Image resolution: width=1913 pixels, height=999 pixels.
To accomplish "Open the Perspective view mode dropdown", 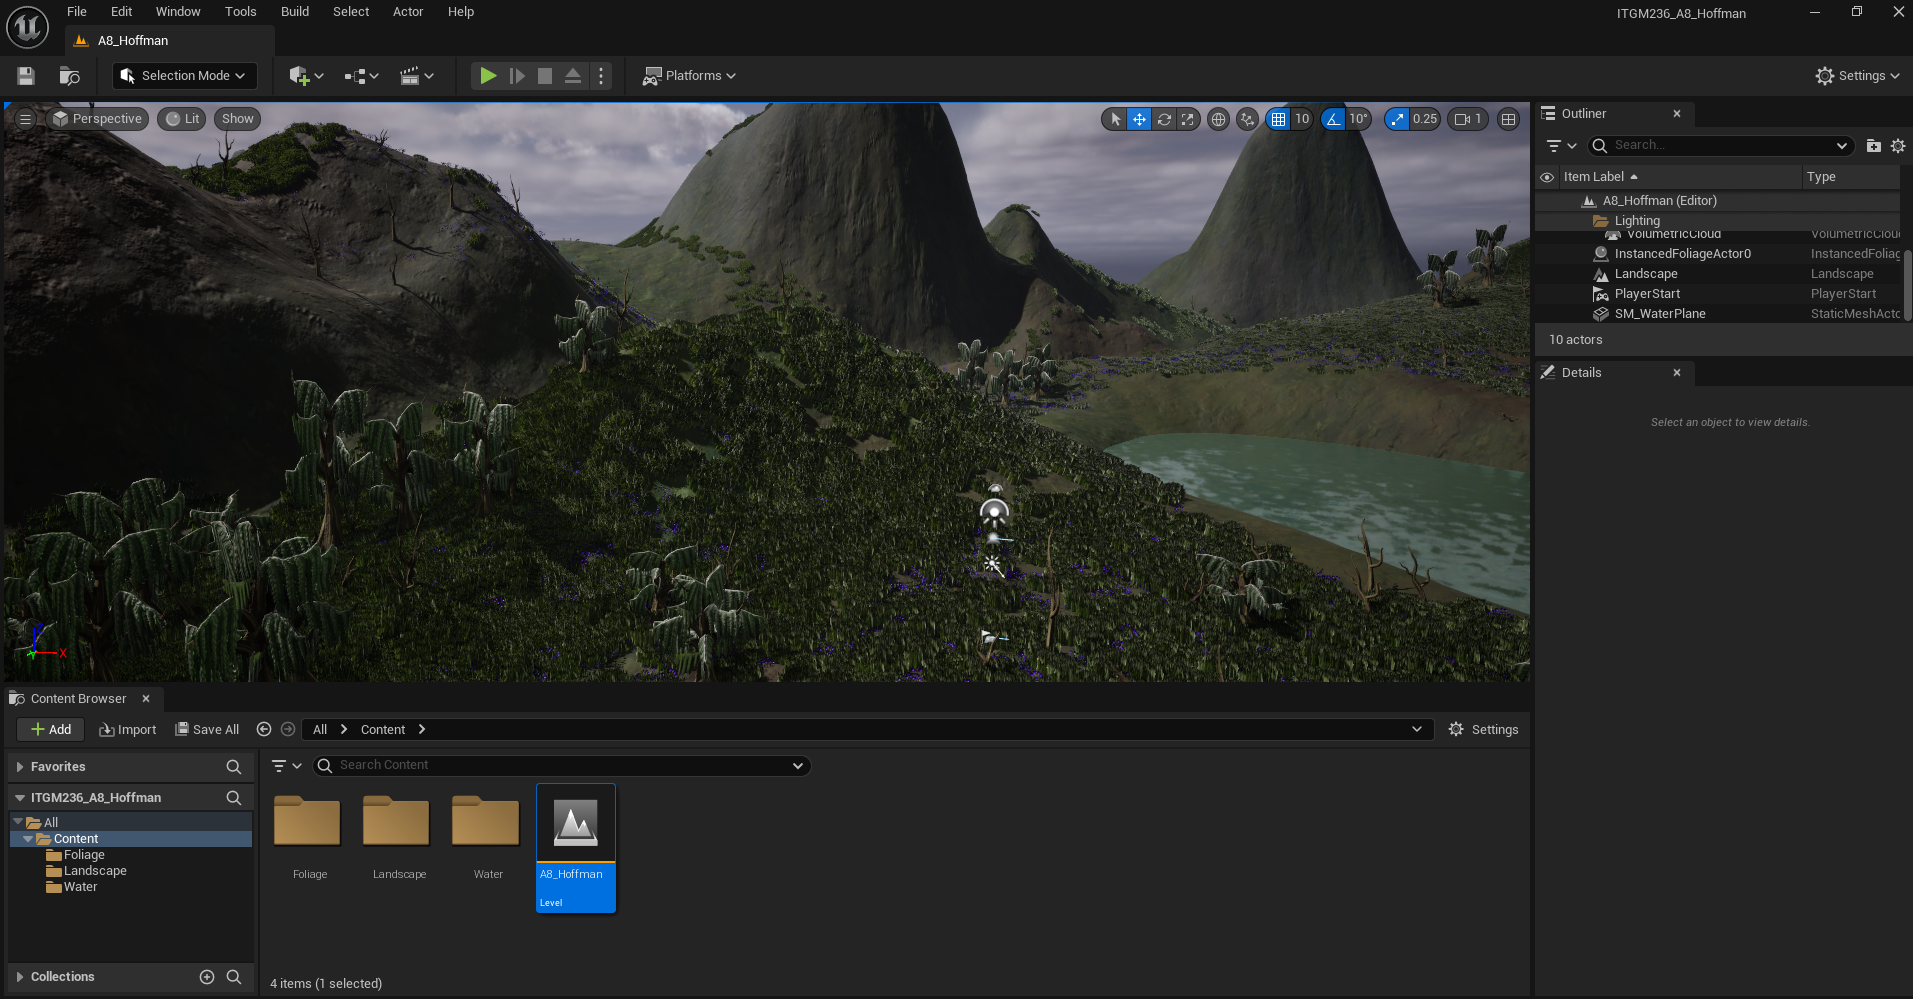I will [98, 119].
